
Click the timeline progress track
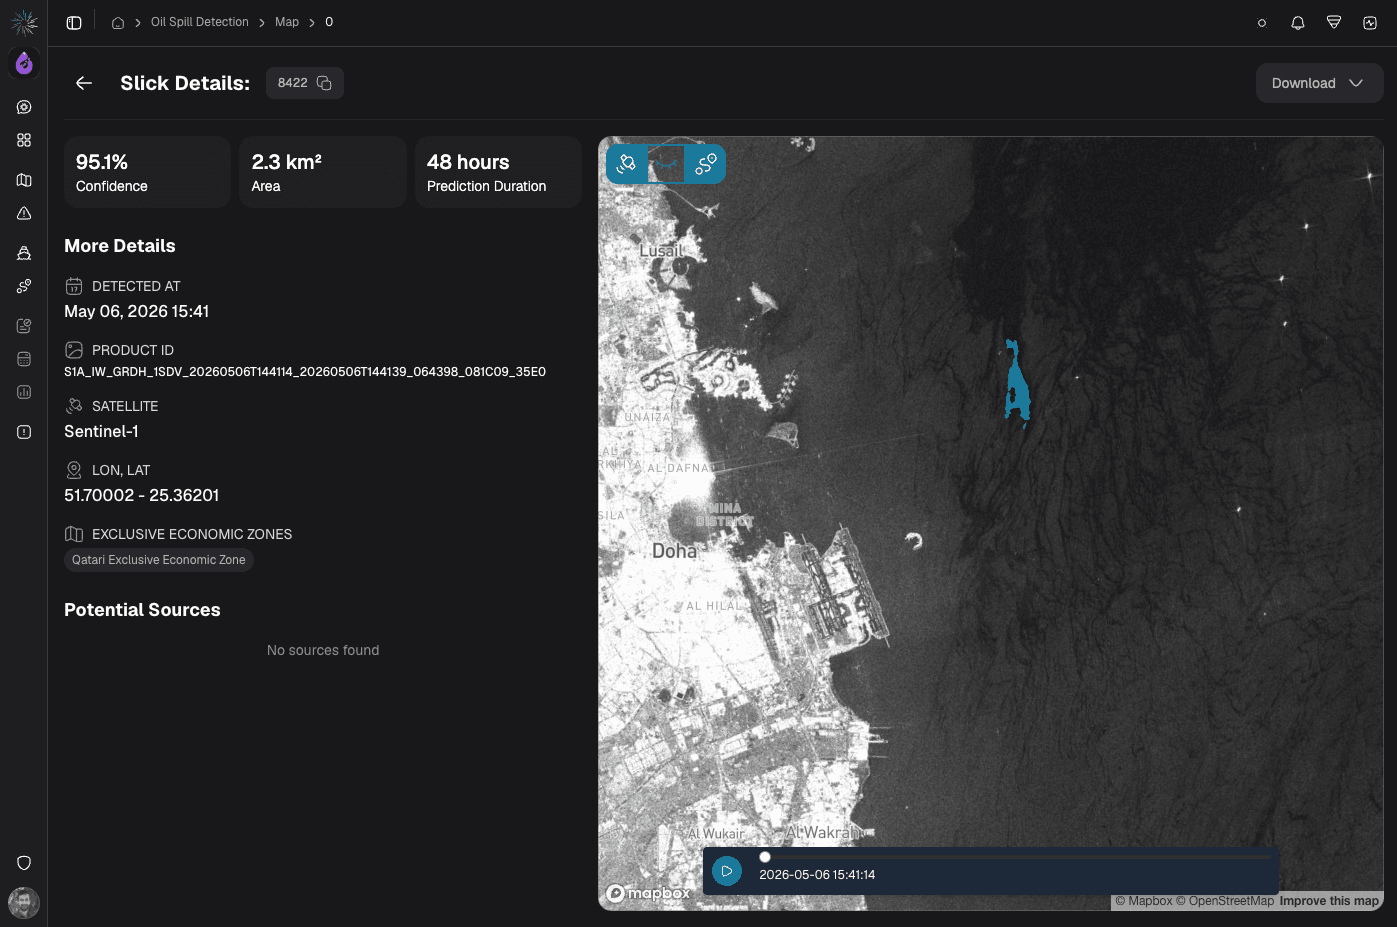1015,857
